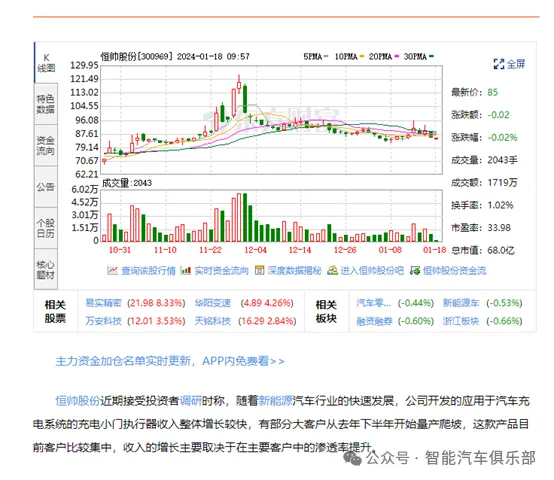Click the people icon beside 进入恒帅股份吧
Screen dimensions: 554x480
[332, 271]
